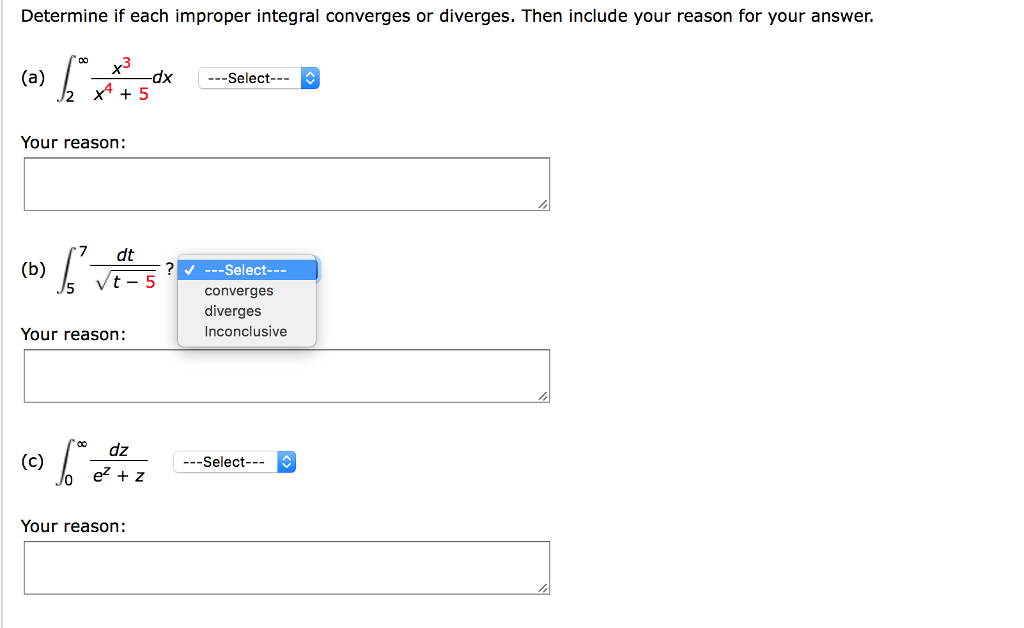The image size is (1024, 628).
Task: Click the resize handle of part (b) reason box
Action: (x=544, y=398)
